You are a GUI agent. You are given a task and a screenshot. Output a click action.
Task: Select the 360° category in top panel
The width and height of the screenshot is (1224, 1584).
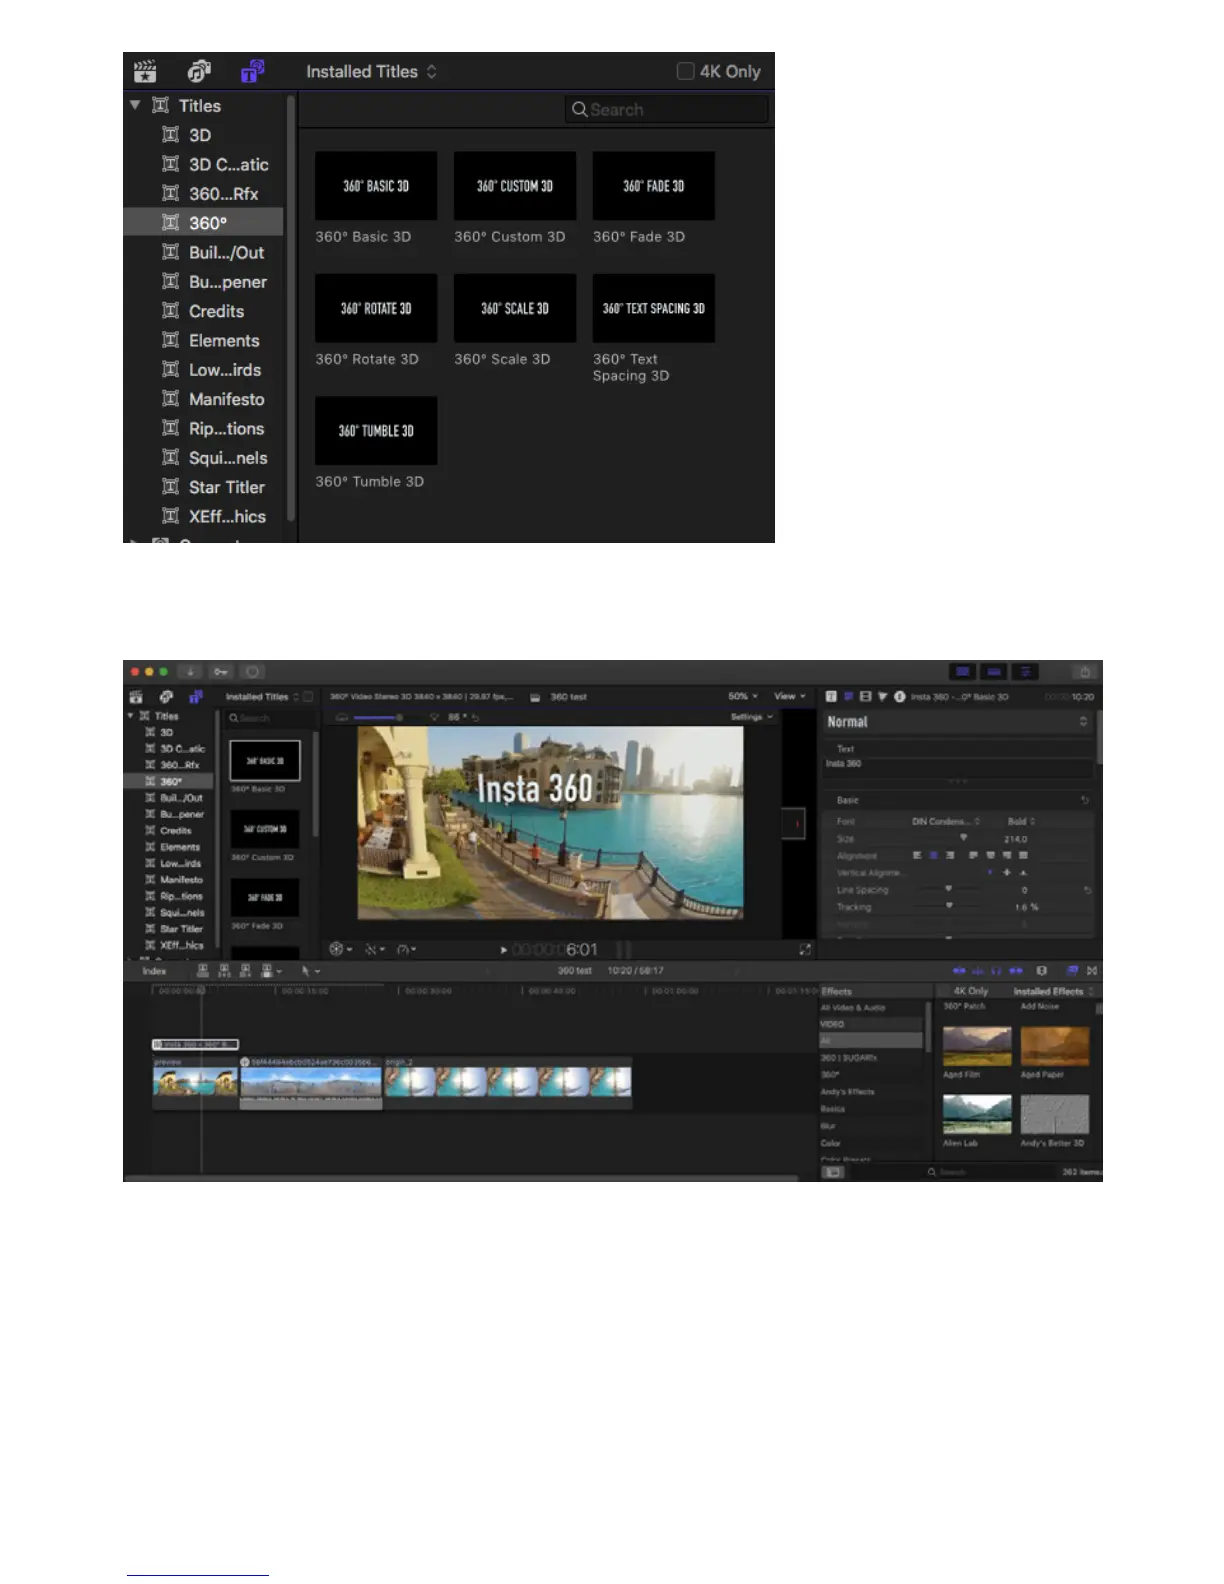(x=203, y=223)
